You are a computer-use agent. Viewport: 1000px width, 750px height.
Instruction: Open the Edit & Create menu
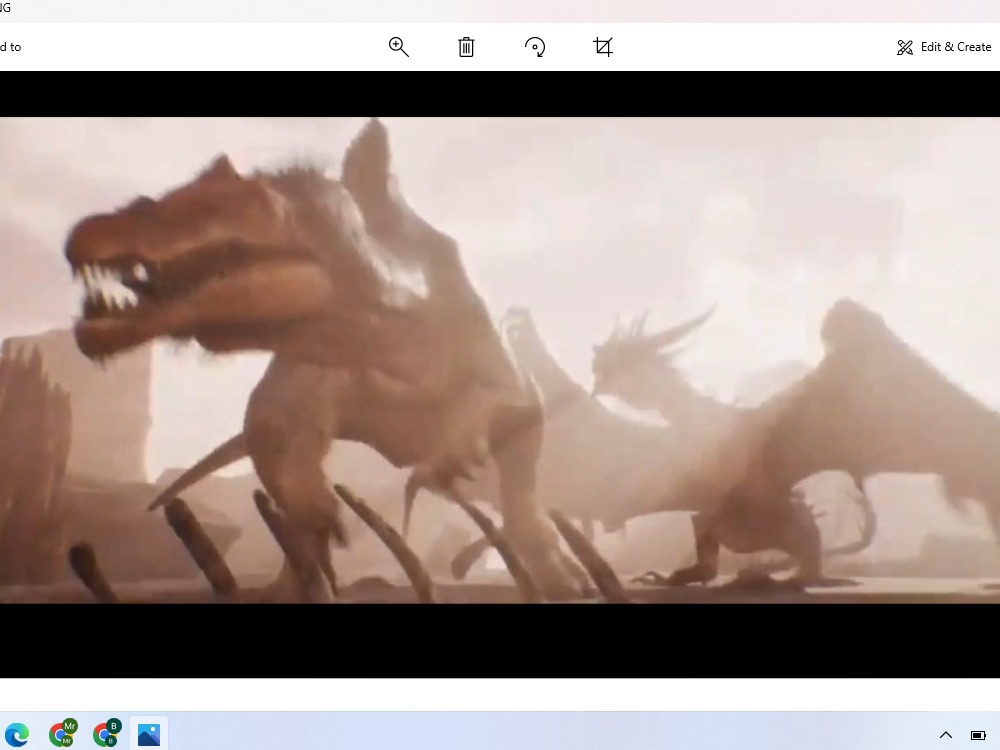pos(944,47)
